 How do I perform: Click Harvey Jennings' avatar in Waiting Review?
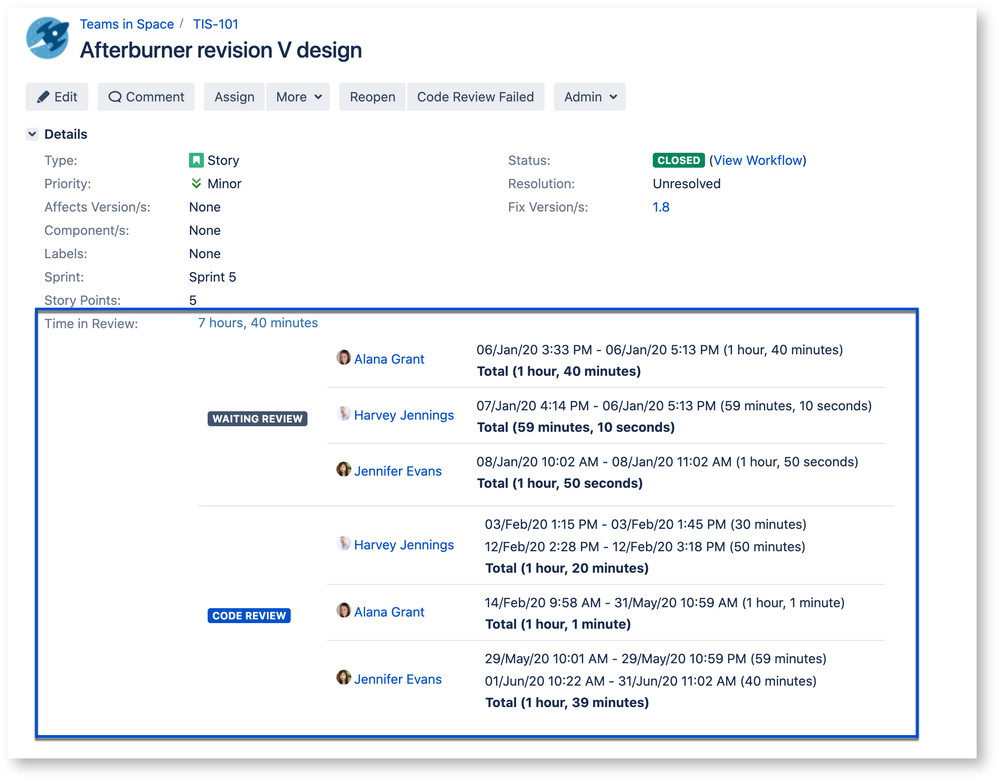click(343, 413)
